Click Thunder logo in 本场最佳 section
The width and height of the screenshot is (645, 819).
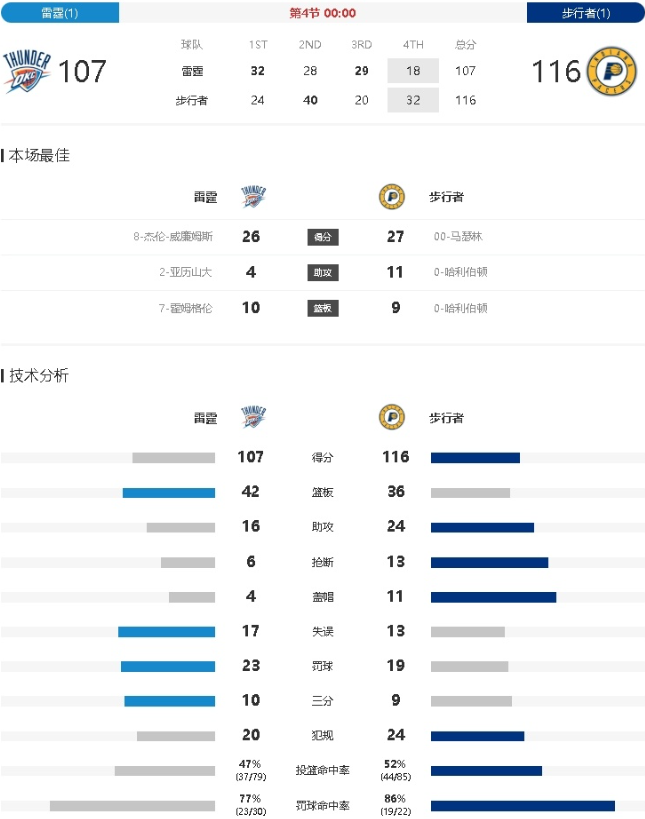coord(253,196)
